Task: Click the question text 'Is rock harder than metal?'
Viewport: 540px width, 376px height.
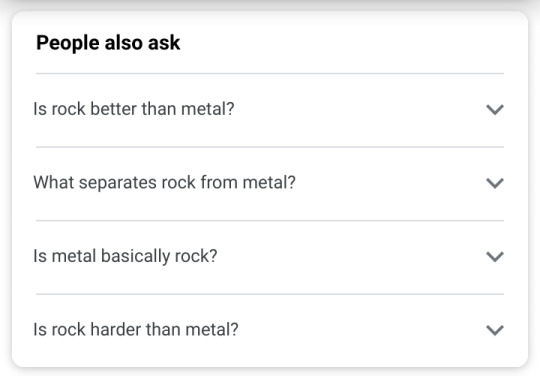Action: click(x=136, y=330)
